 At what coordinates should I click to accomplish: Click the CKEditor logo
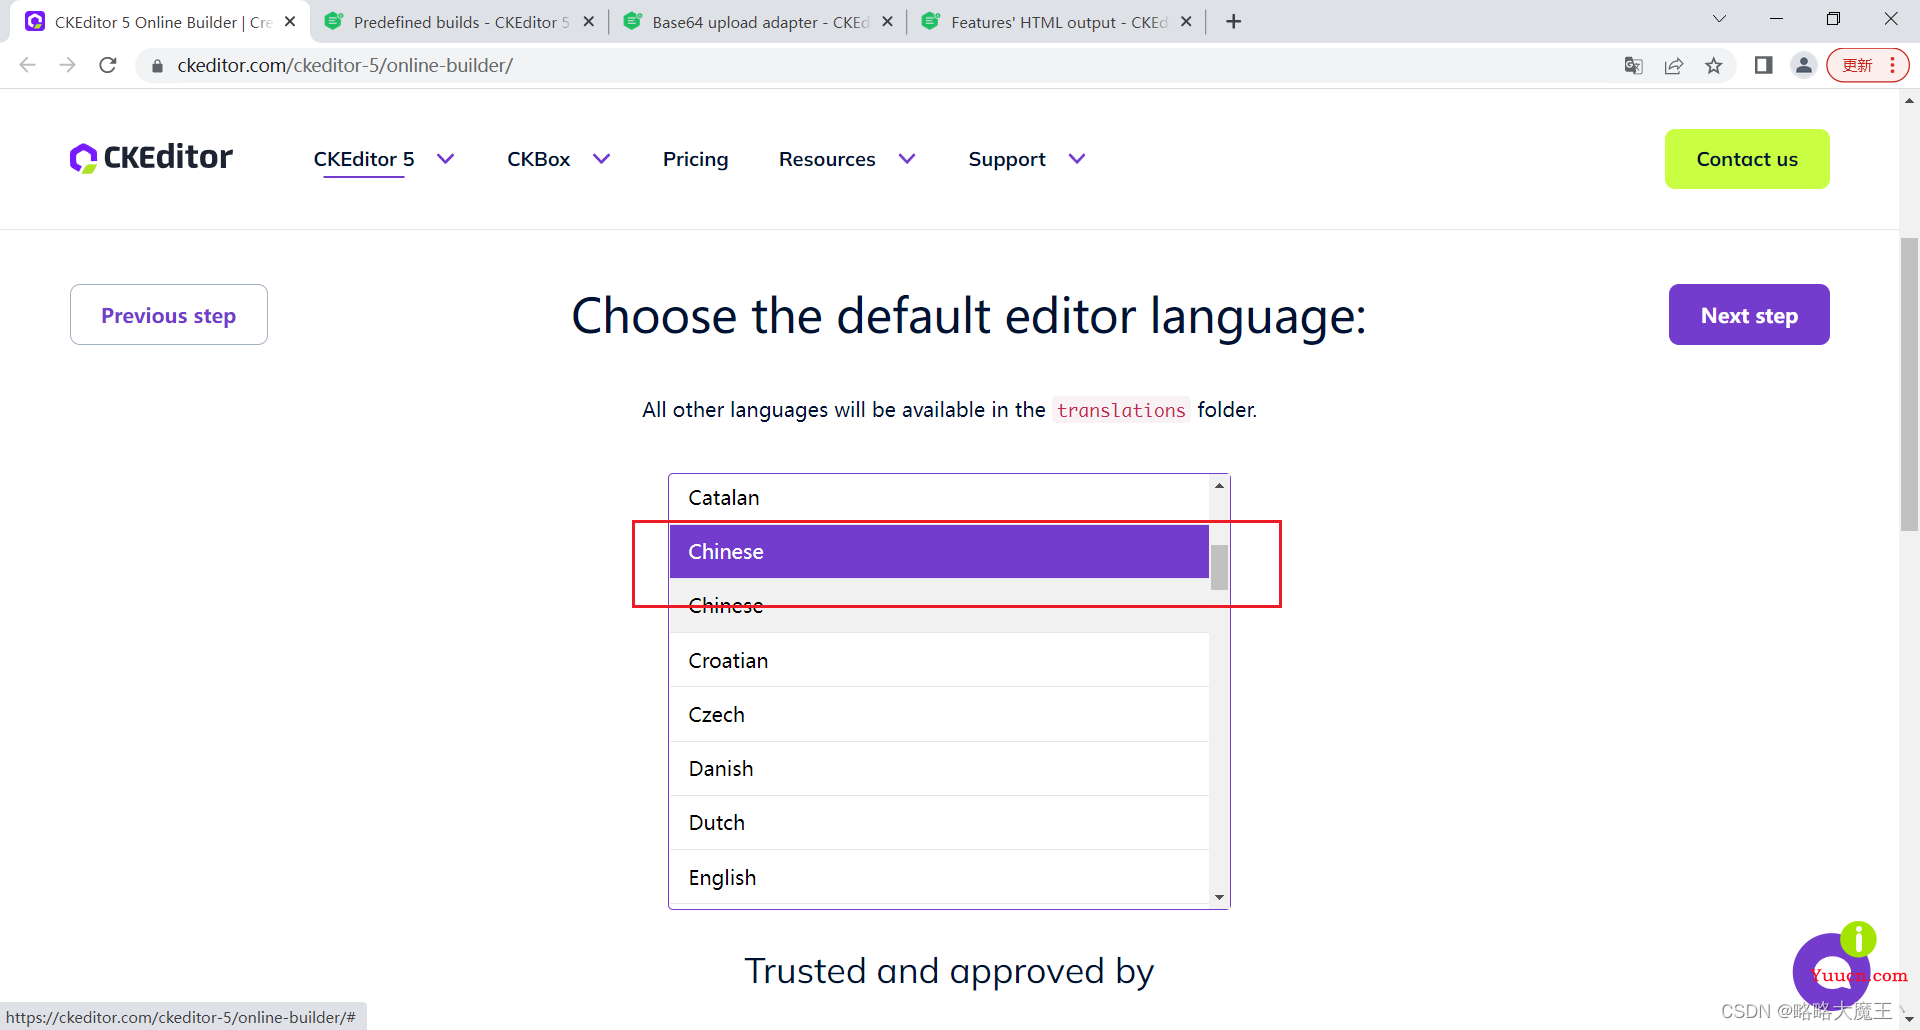pos(151,158)
